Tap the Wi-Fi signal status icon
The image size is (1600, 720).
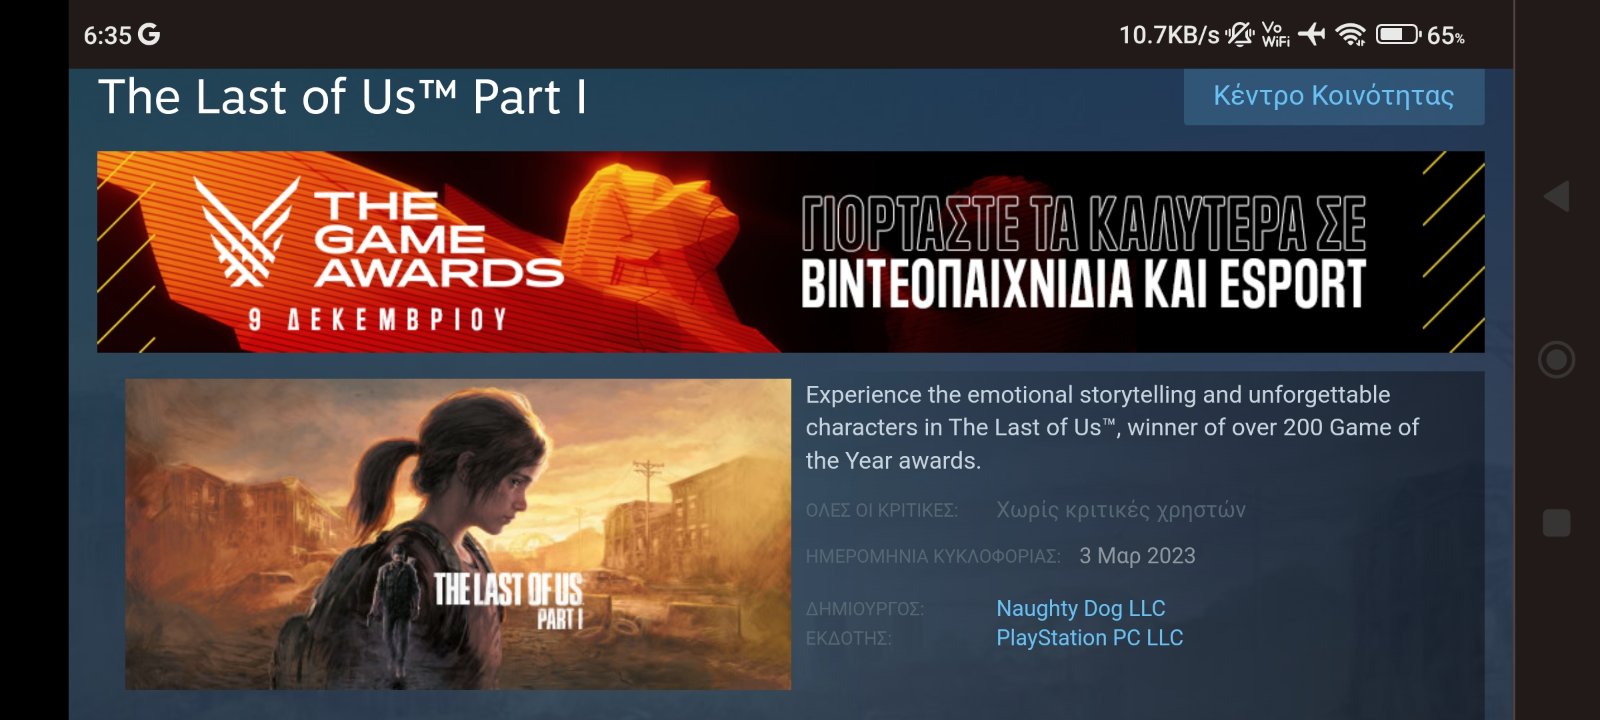[x=1351, y=35]
